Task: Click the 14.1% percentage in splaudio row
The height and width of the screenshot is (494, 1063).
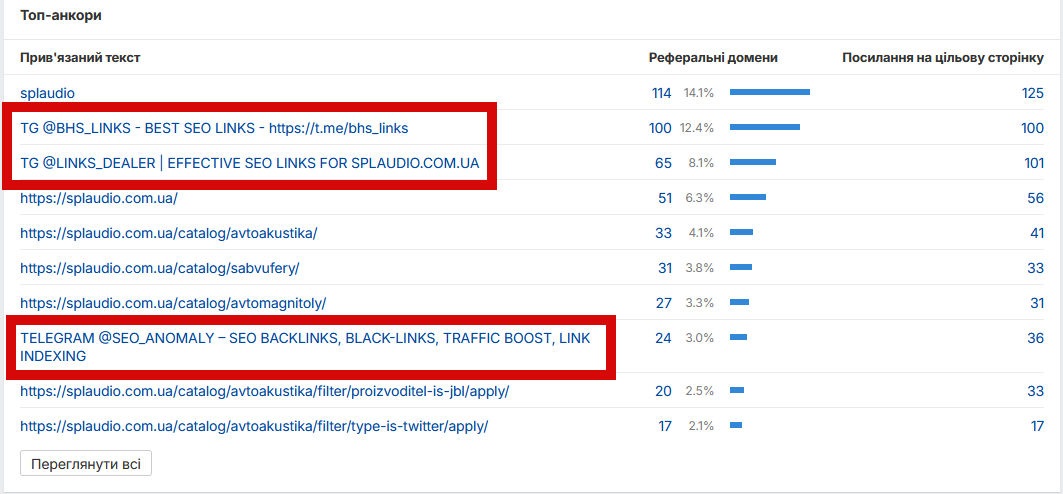Action: pyautogui.click(x=698, y=93)
